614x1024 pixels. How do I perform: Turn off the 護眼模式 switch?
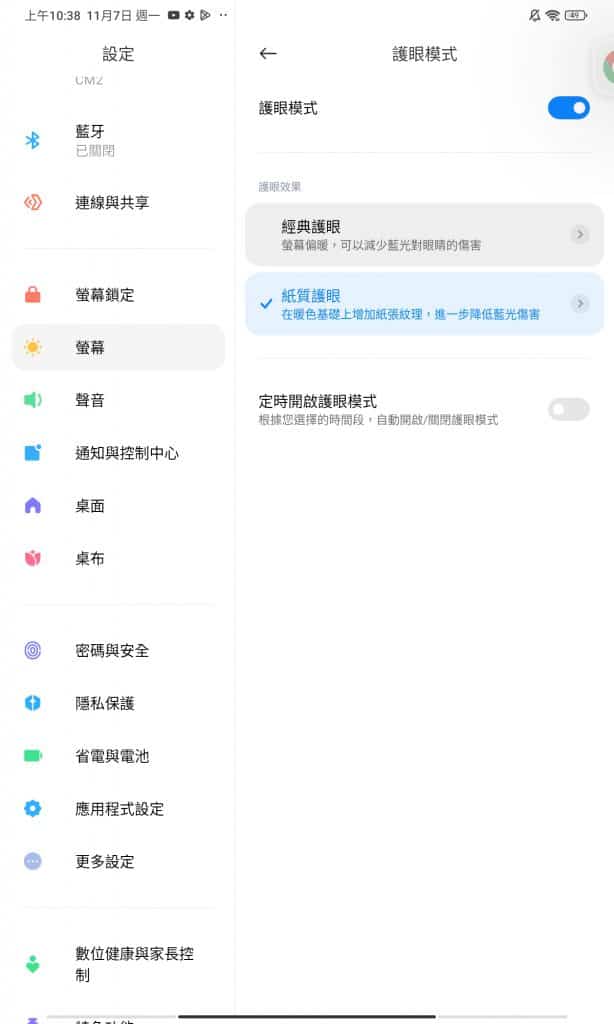(x=568, y=108)
